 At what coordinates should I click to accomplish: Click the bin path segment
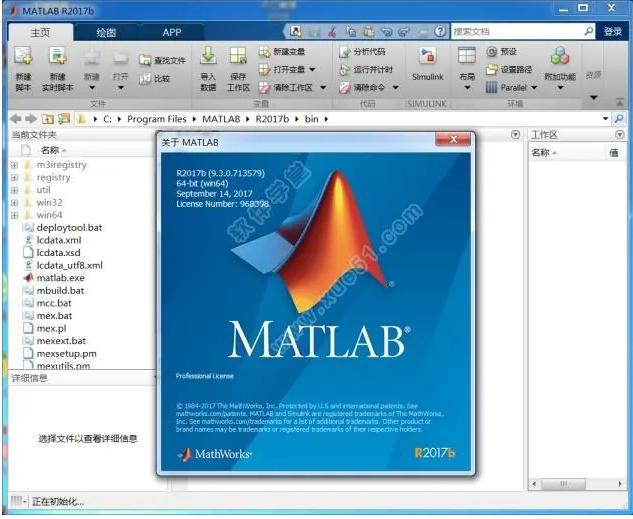click(x=311, y=119)
